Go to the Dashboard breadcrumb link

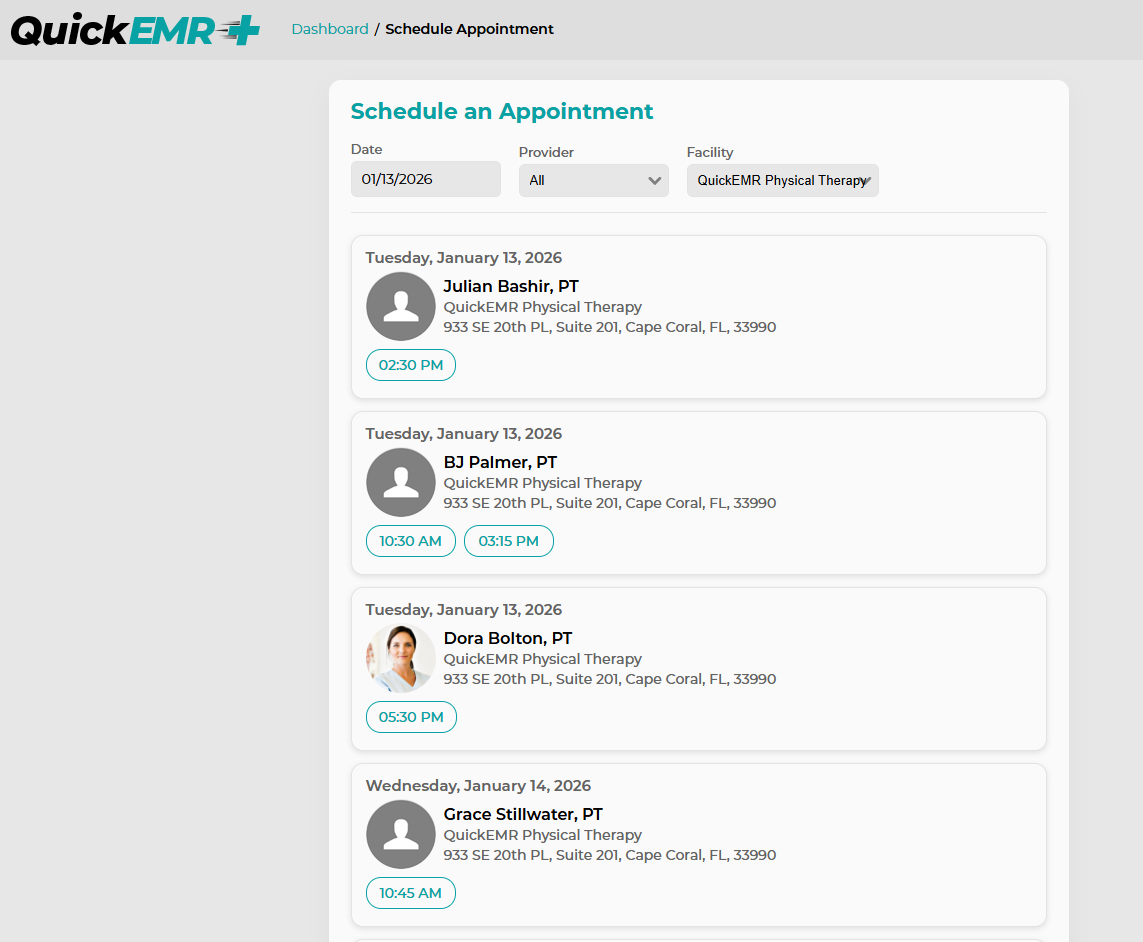click(329, 29)
